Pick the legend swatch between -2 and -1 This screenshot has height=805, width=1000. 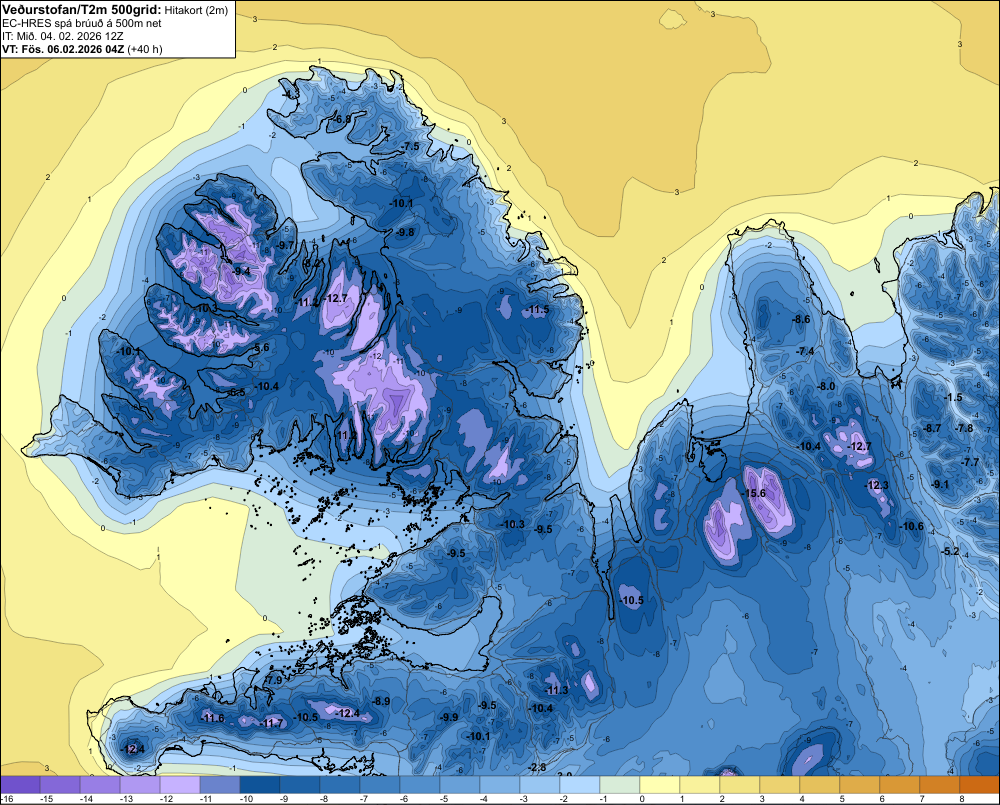[580, 785]
